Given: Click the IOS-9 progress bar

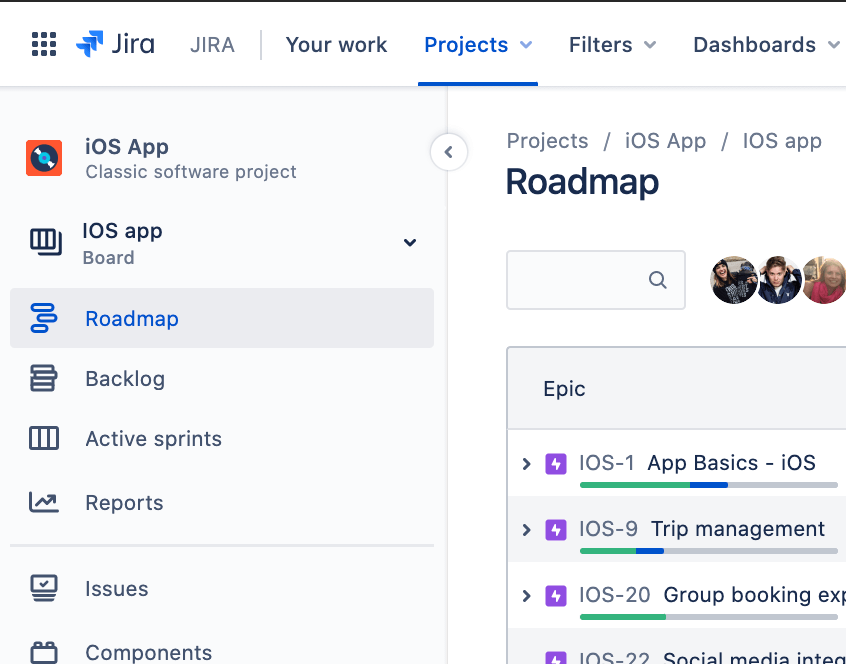Looking at the screenshot, I should [708, 551].
